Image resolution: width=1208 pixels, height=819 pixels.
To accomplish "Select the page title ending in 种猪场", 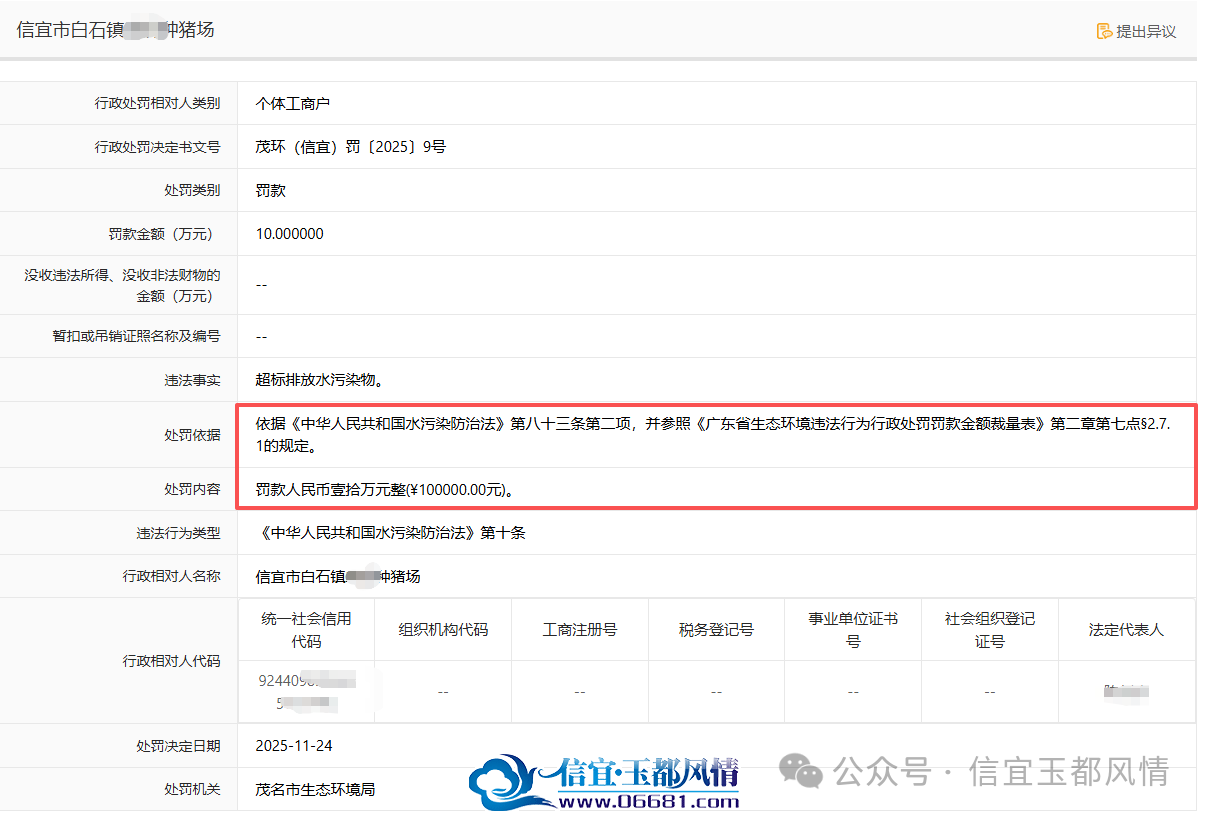I will click(115, 30).
